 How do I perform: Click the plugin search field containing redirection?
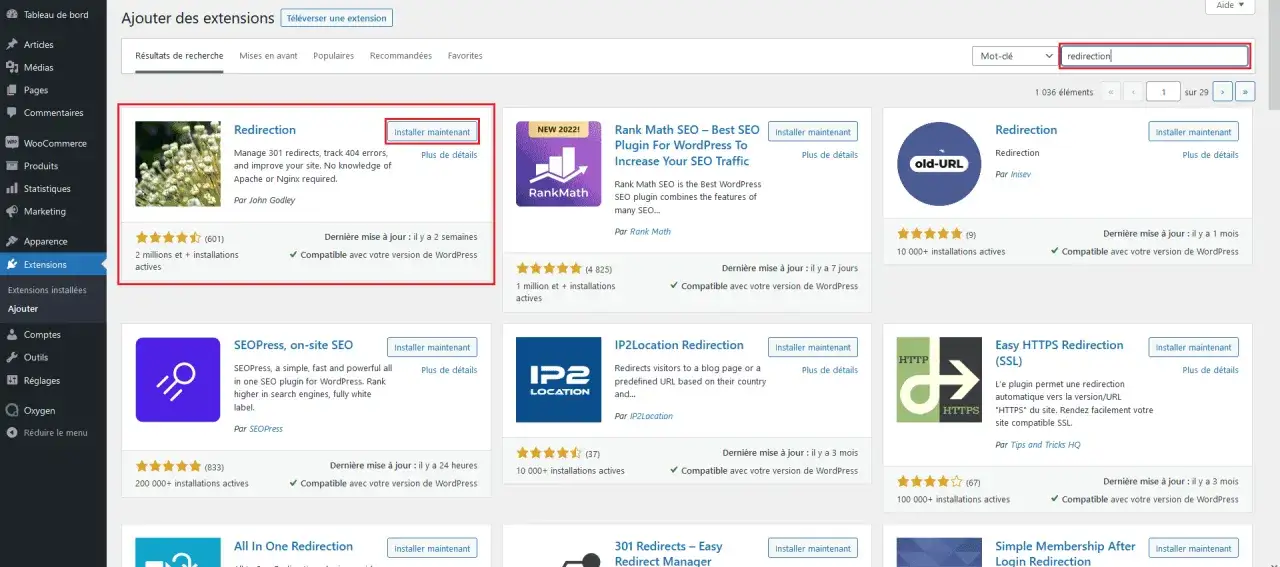tap(1154, 56)
